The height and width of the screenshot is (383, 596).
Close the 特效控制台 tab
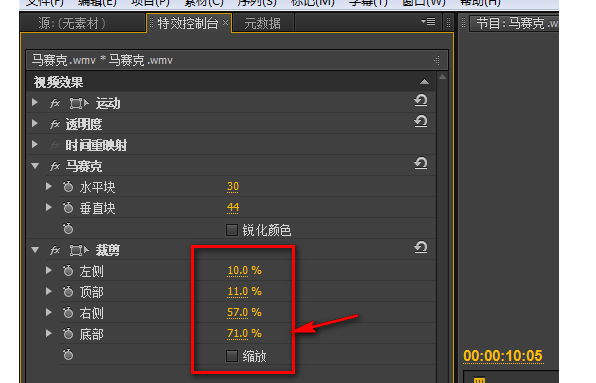pyautogui.click(x=225, y=22)
